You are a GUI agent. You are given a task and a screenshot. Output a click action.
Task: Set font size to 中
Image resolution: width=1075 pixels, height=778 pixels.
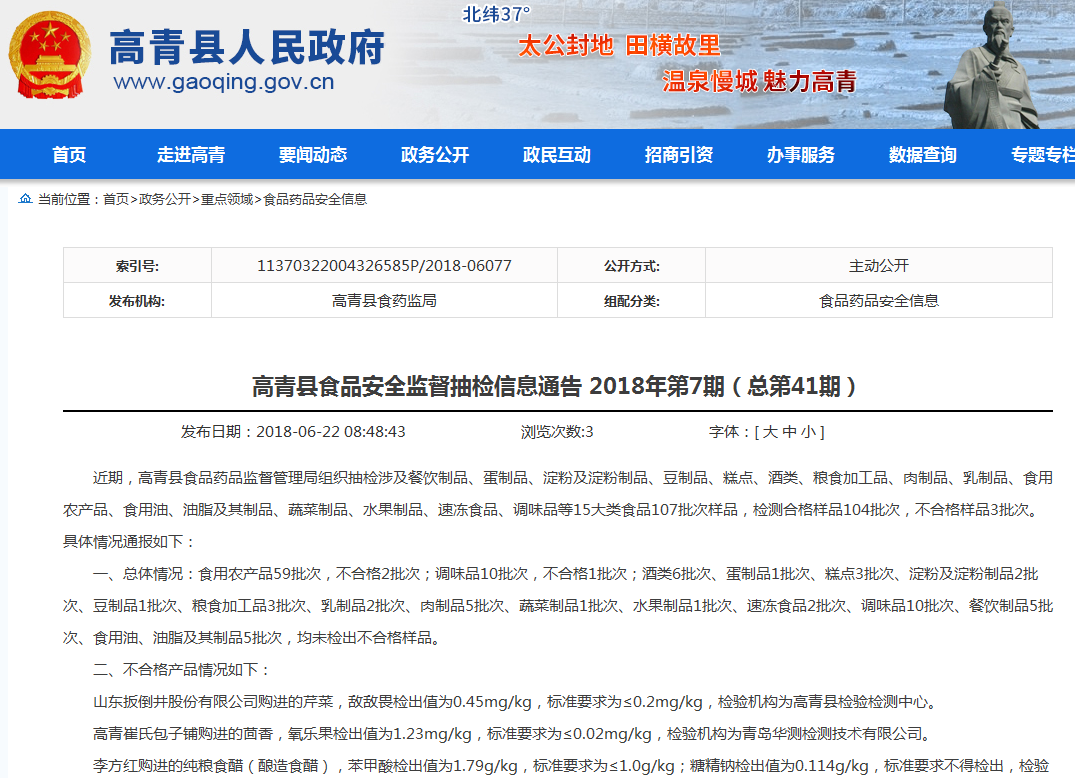point(789,432)
